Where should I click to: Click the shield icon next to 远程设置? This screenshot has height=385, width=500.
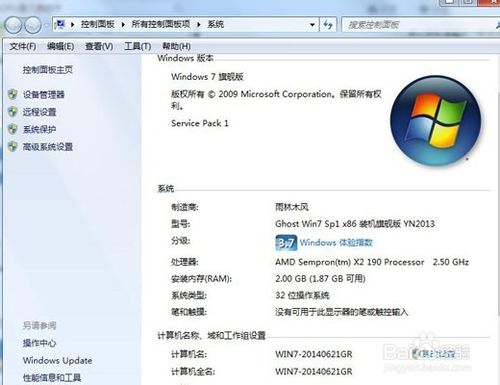[13, 112]
